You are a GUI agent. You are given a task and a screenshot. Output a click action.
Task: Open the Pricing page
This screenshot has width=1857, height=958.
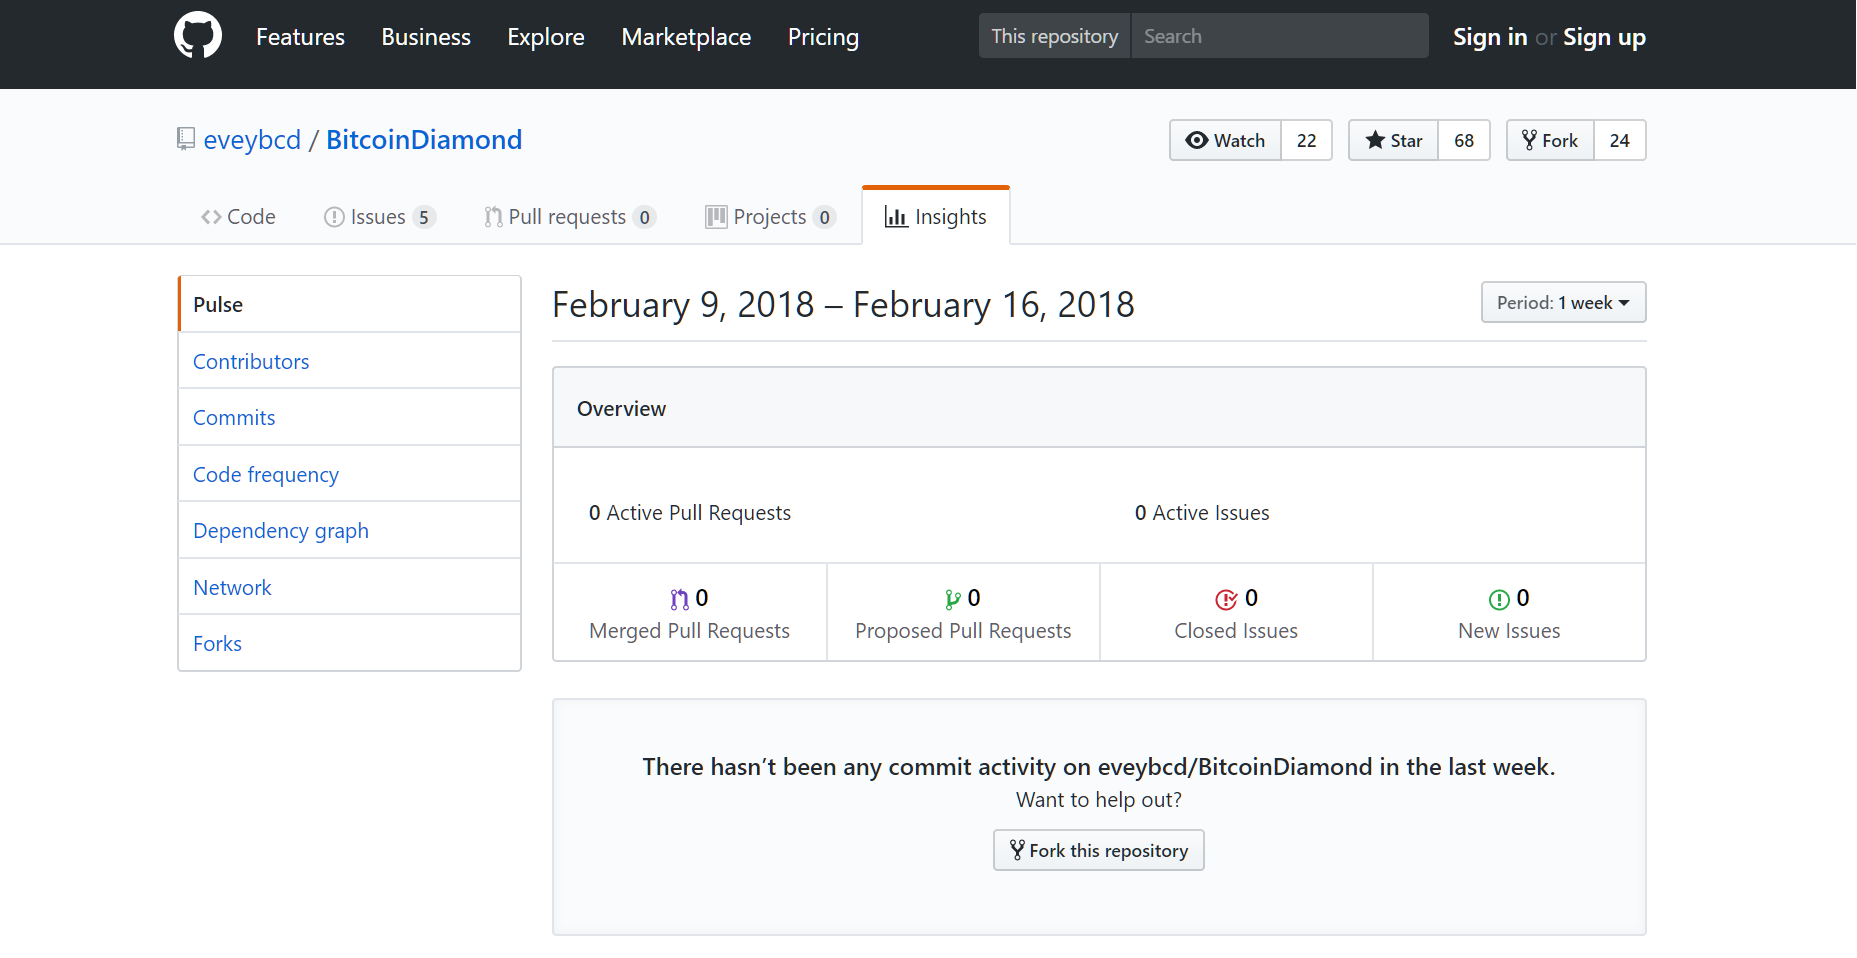coord(823,37)
